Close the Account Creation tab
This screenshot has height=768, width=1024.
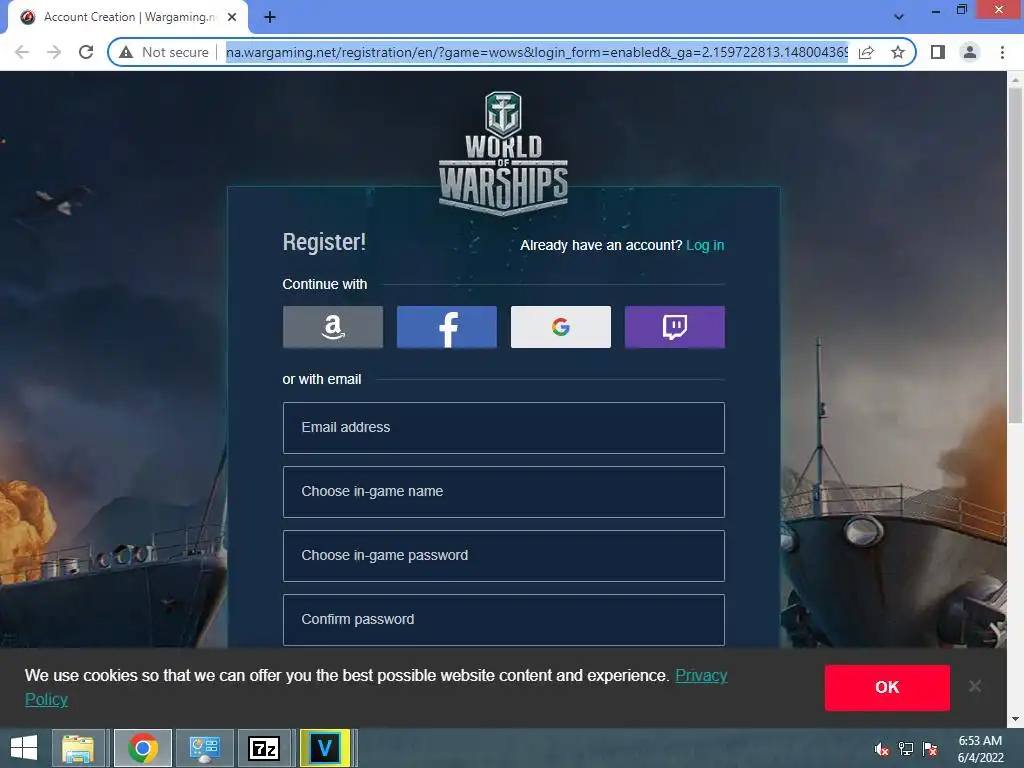(x=232, y=18)
